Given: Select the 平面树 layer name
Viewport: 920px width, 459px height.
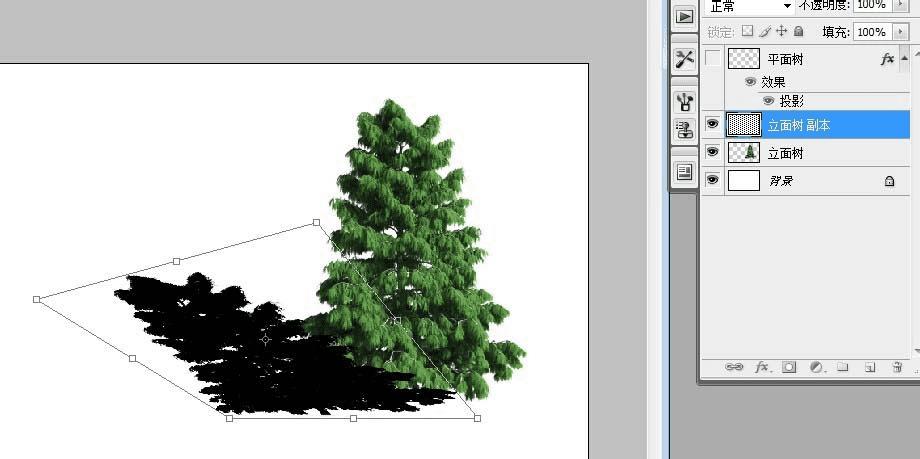Looking at the screenshot, I should click(x=786, y=59).
